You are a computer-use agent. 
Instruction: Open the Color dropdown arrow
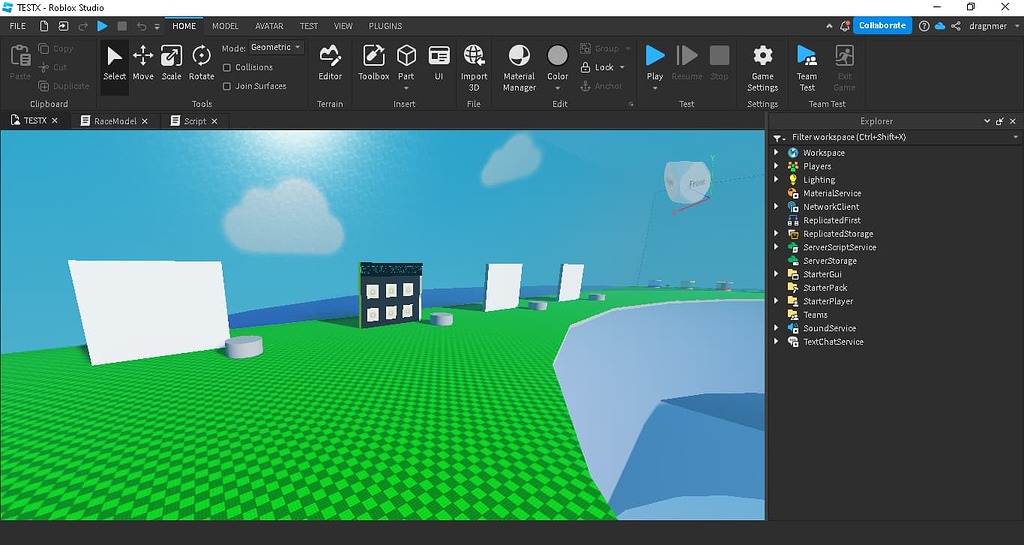[558, 88]
